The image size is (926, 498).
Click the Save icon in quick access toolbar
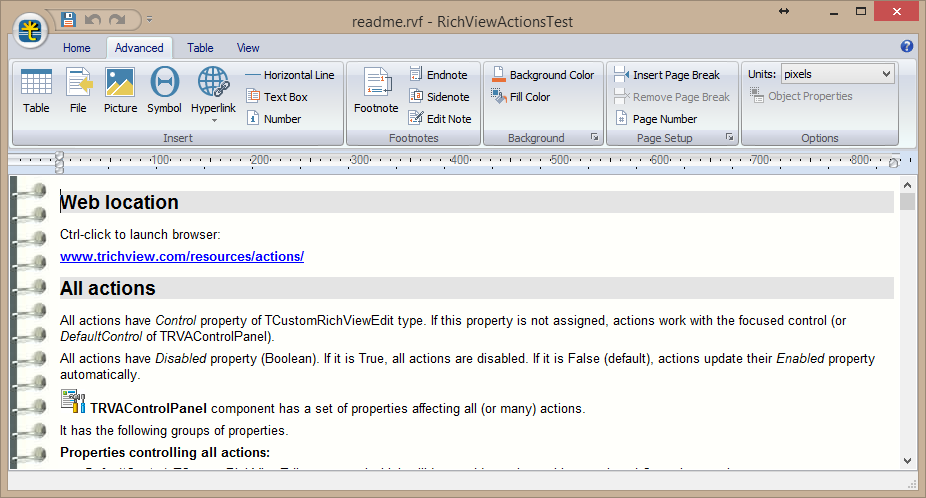pyautogui.click(x=68, y=19)
